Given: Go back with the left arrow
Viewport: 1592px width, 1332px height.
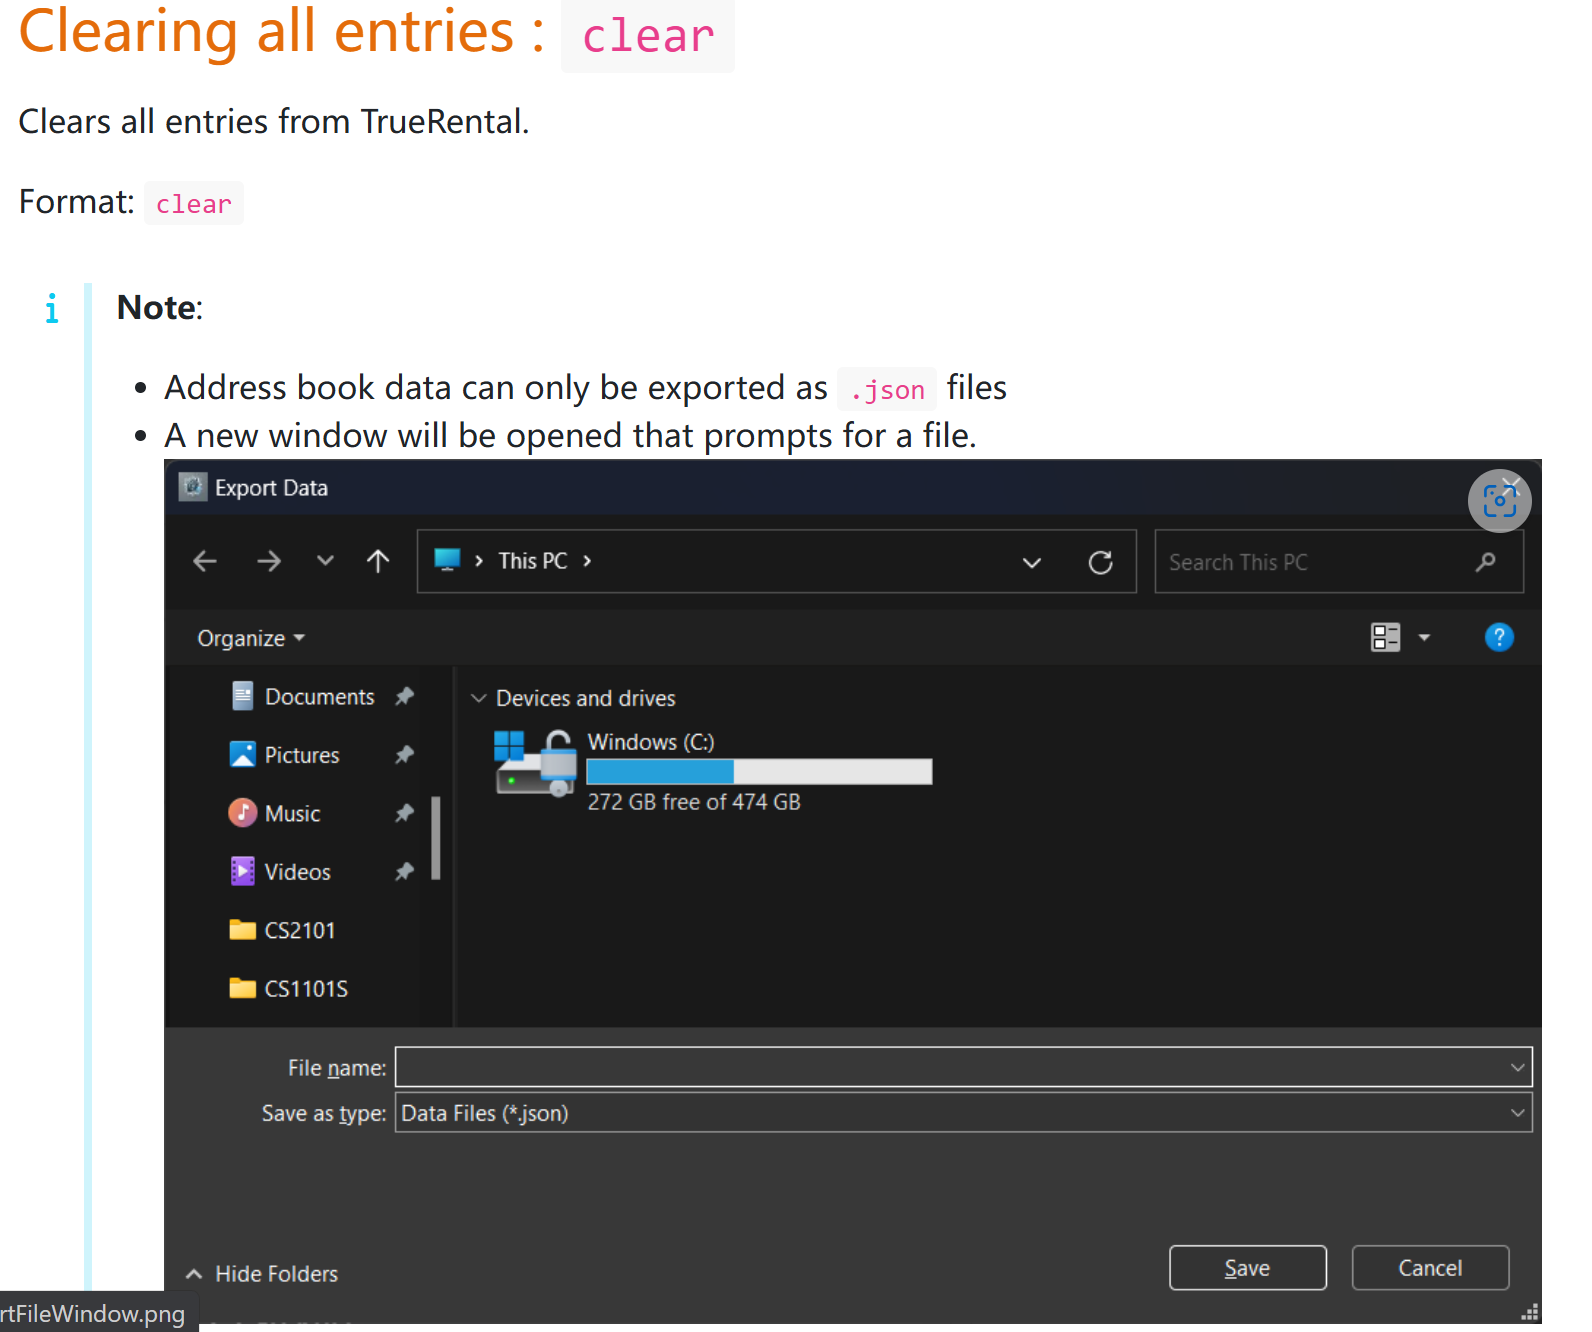Looking at the screenshot, I should pyautogui.click(x=205, y=561).
